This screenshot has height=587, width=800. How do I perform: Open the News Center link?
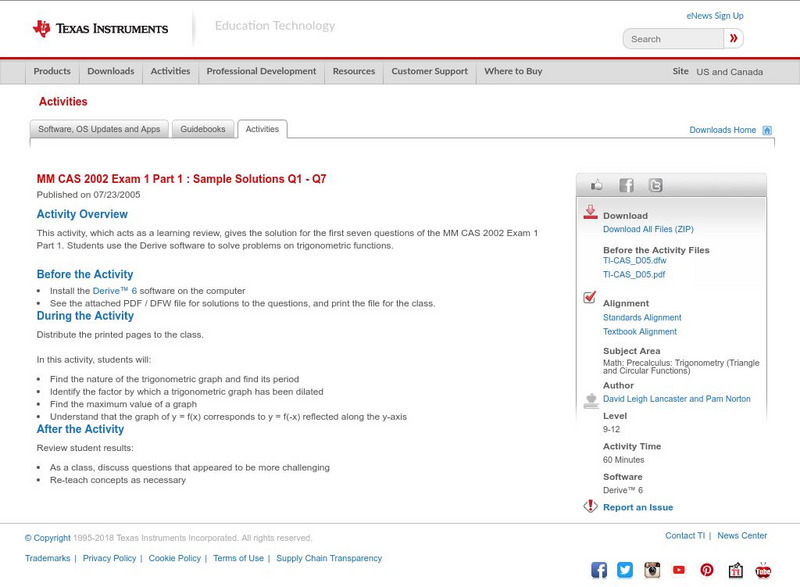742,535
